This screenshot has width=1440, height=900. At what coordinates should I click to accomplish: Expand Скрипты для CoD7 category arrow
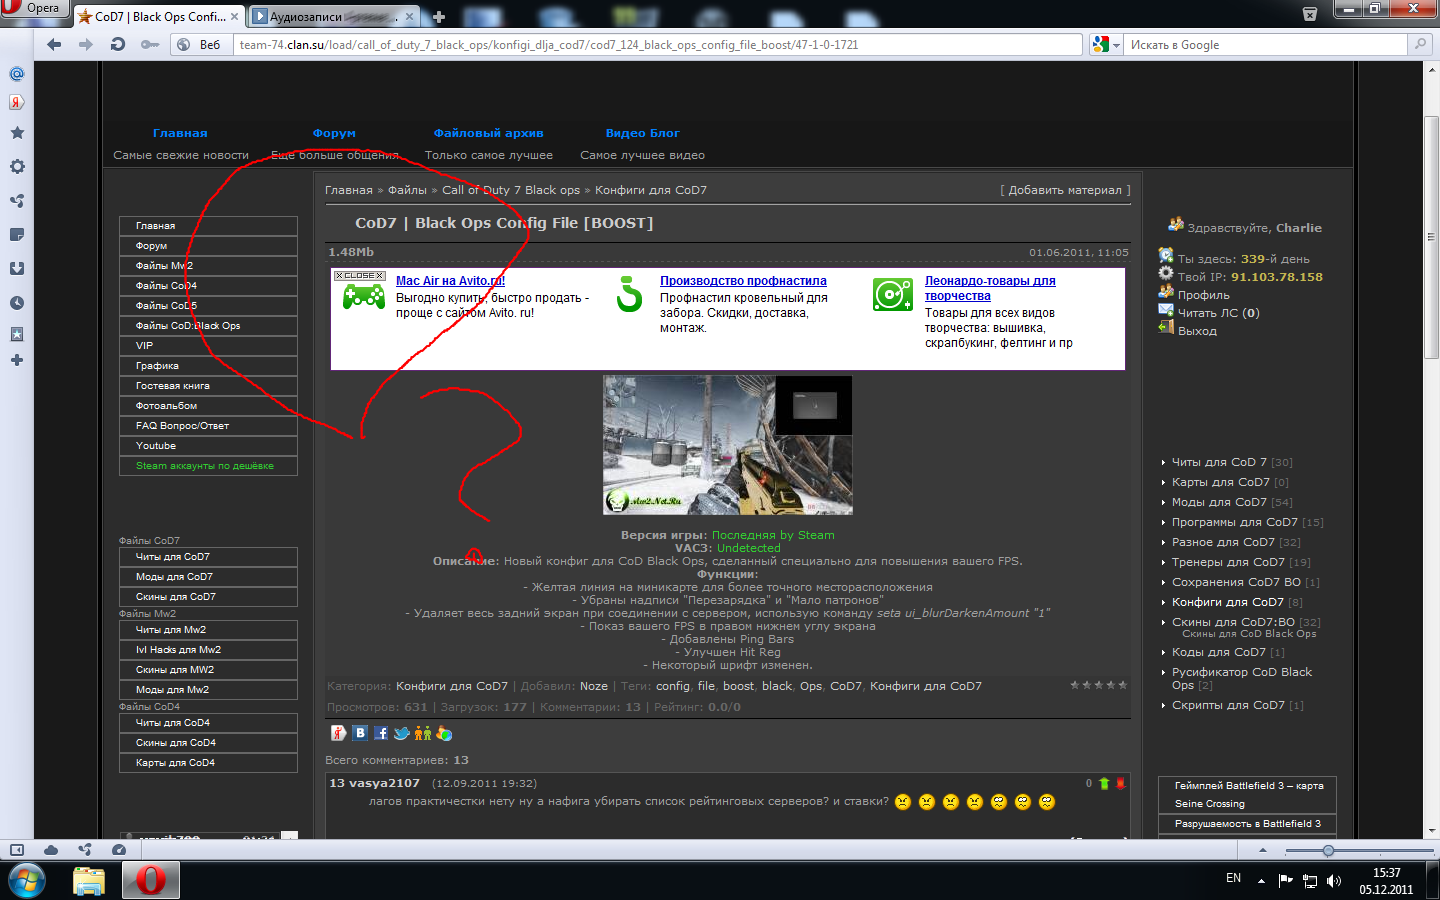point(1163,706)
